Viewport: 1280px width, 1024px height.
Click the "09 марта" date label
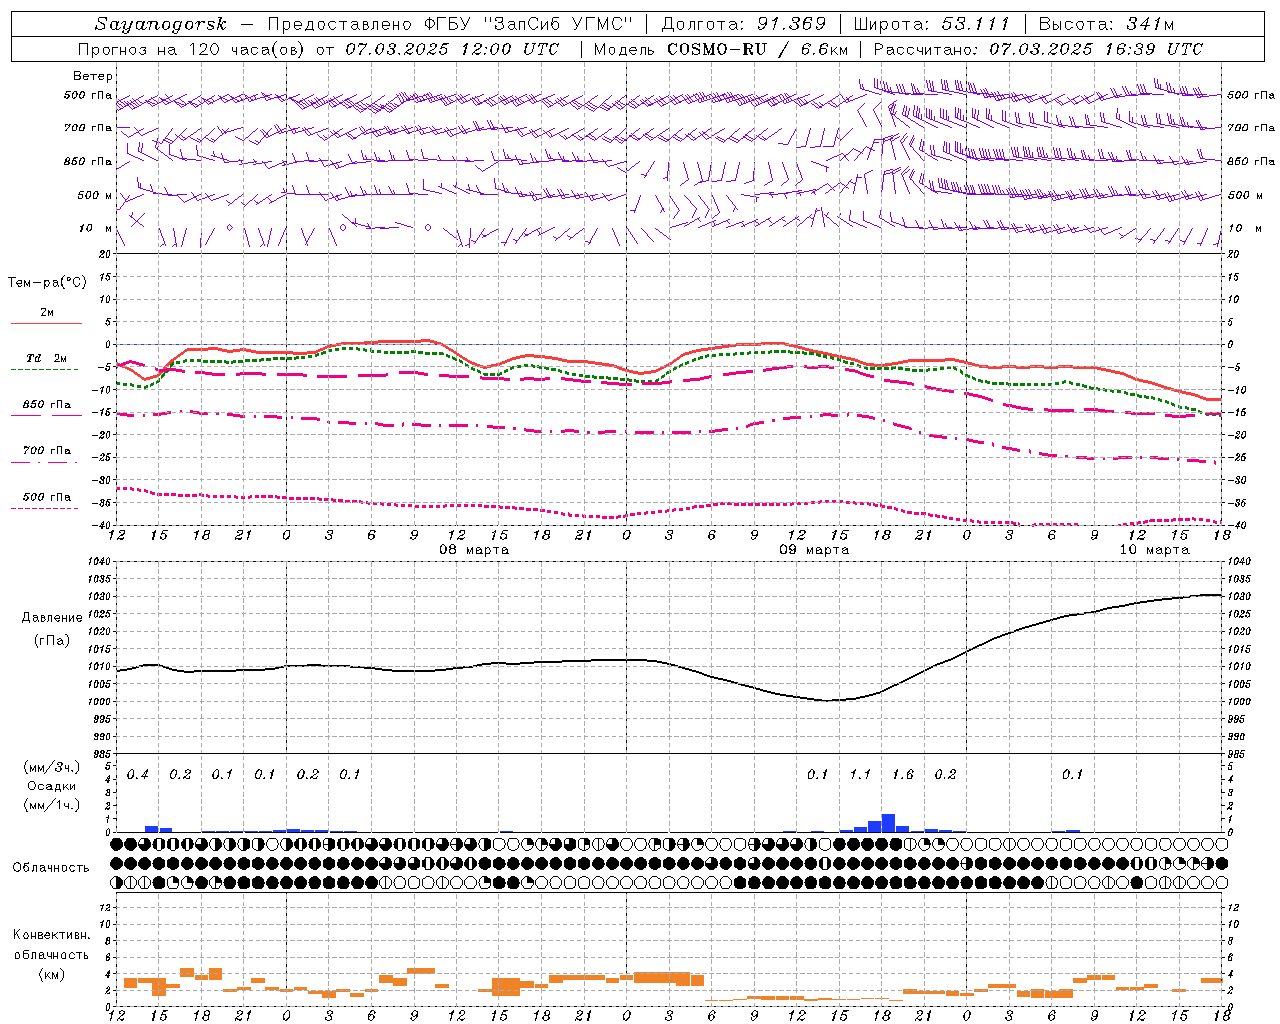(x=814, y=550)
